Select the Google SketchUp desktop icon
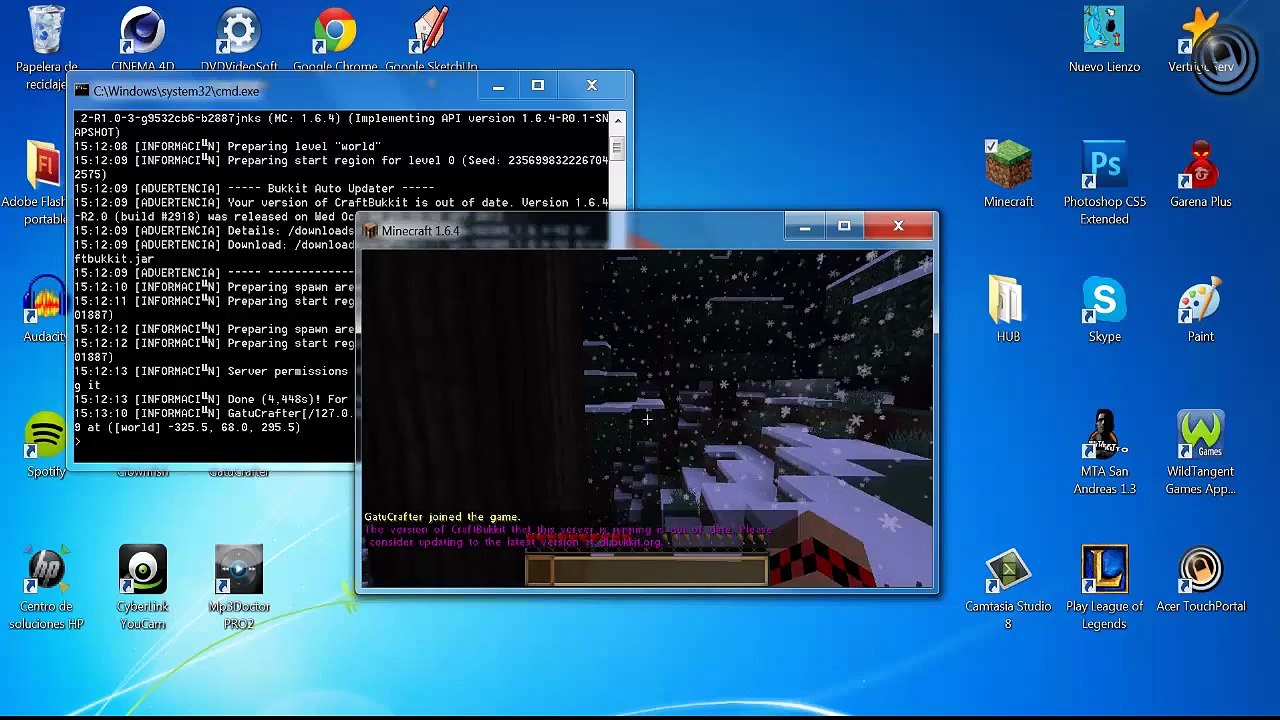Viewport: 1280px width, 720px height. click(430, 30)
